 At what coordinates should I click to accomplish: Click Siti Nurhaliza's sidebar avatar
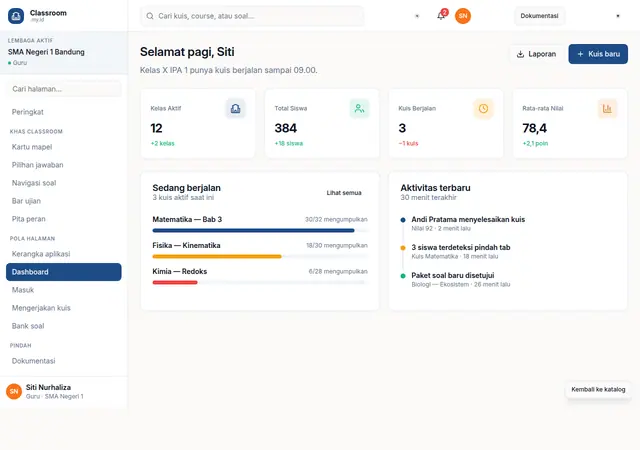pyautogui.click(x=14, y=391)
